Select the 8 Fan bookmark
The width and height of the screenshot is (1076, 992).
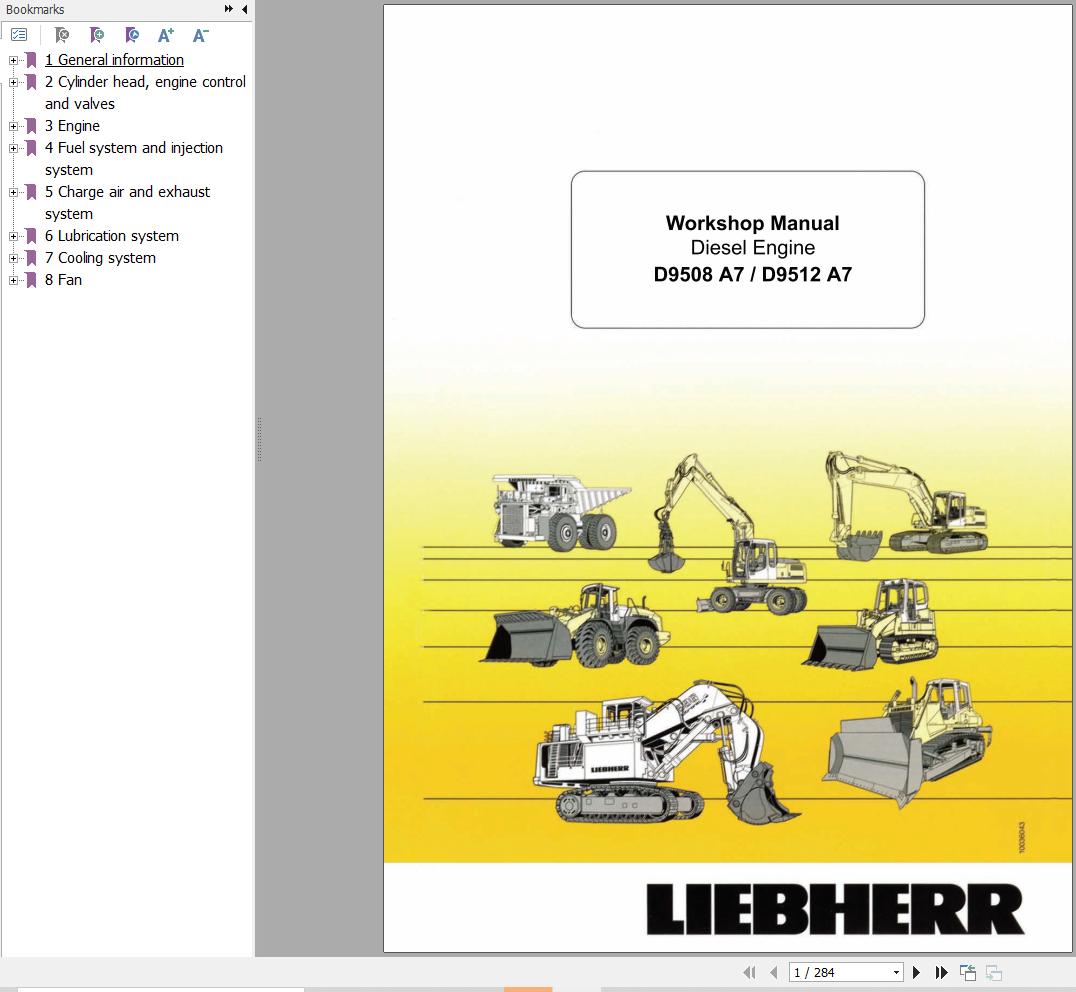pyautogui.click(x=63, y=279)
